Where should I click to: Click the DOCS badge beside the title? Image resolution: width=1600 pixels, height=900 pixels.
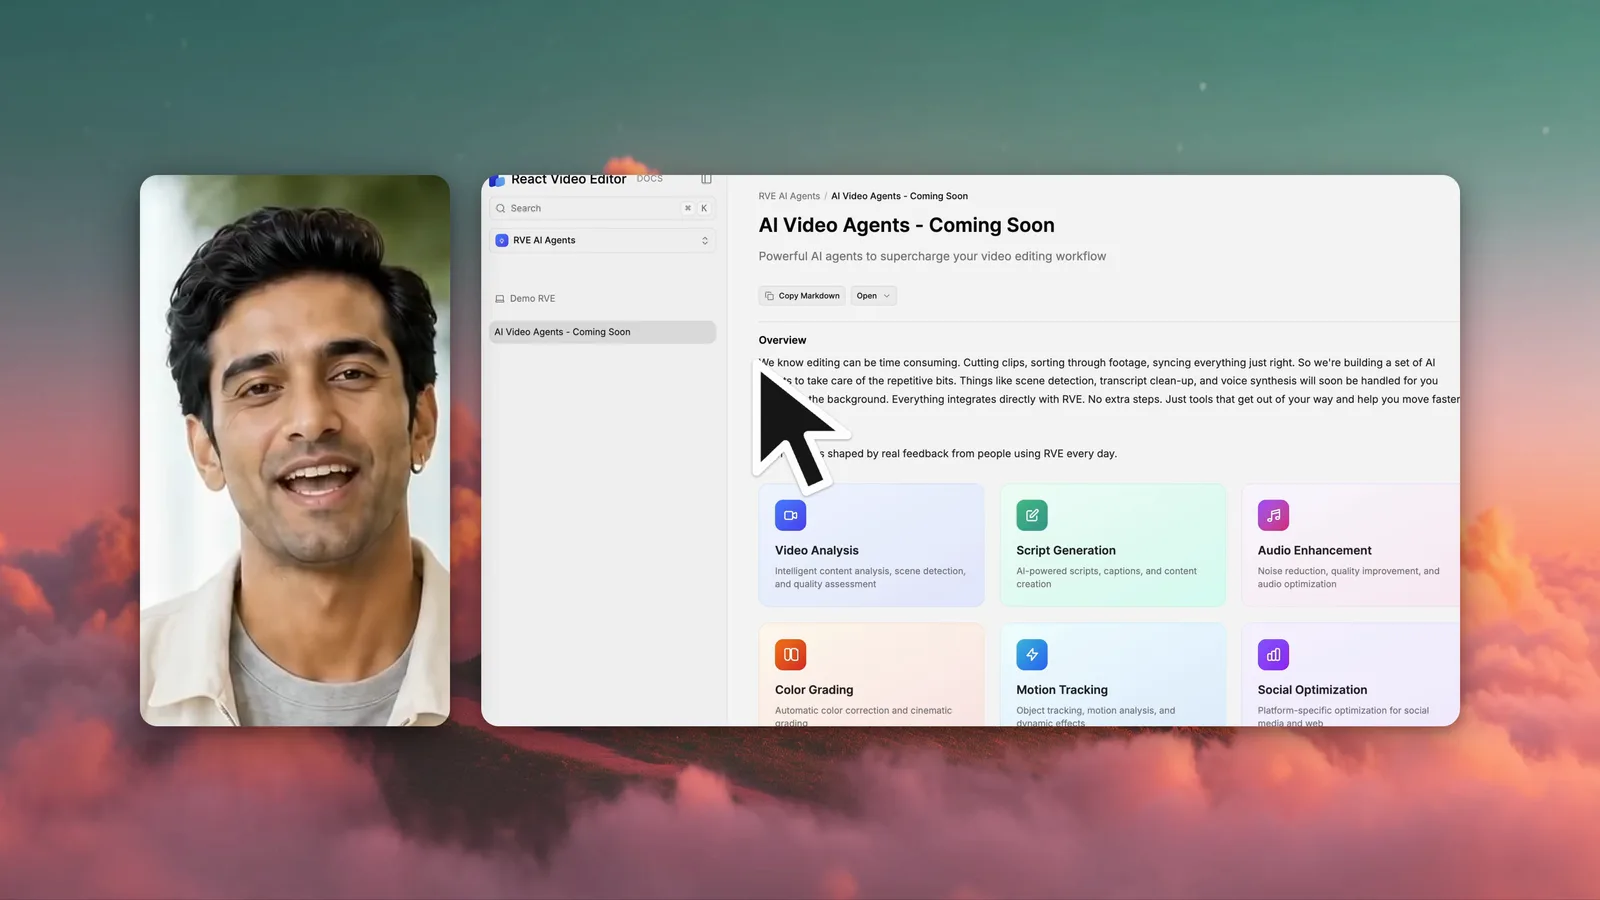point(650,179)
